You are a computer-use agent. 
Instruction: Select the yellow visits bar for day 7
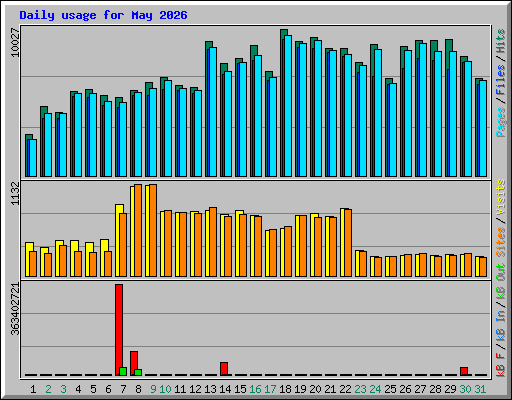click(x=118, y=240)
